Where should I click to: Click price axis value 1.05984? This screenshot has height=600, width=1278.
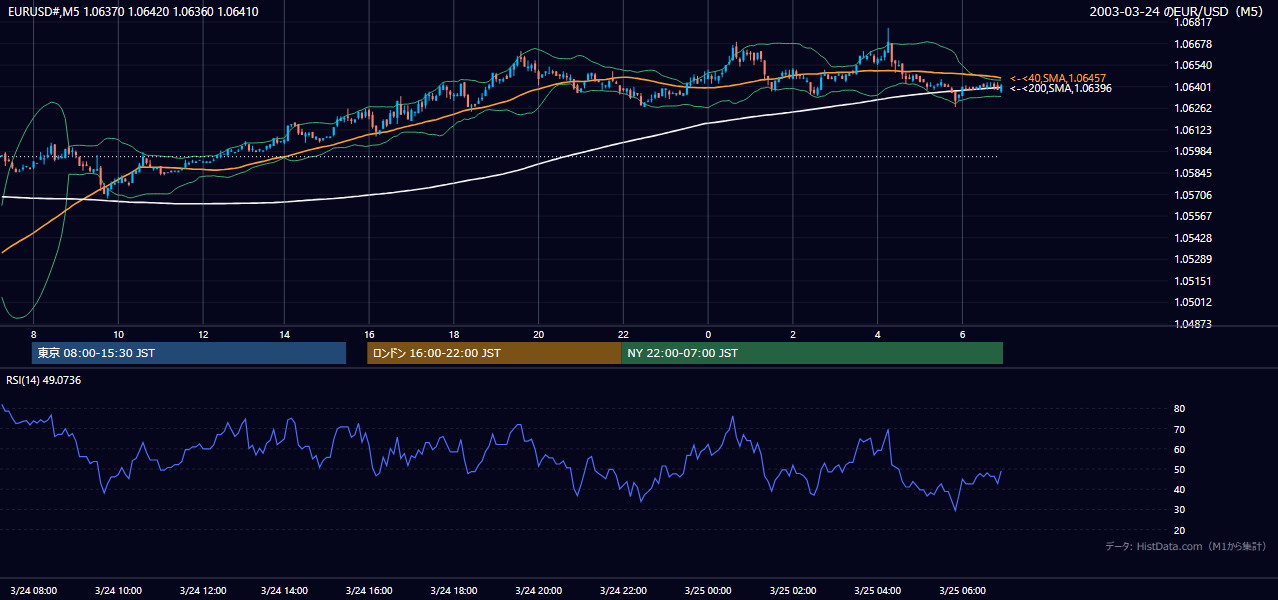[1193, 152]
